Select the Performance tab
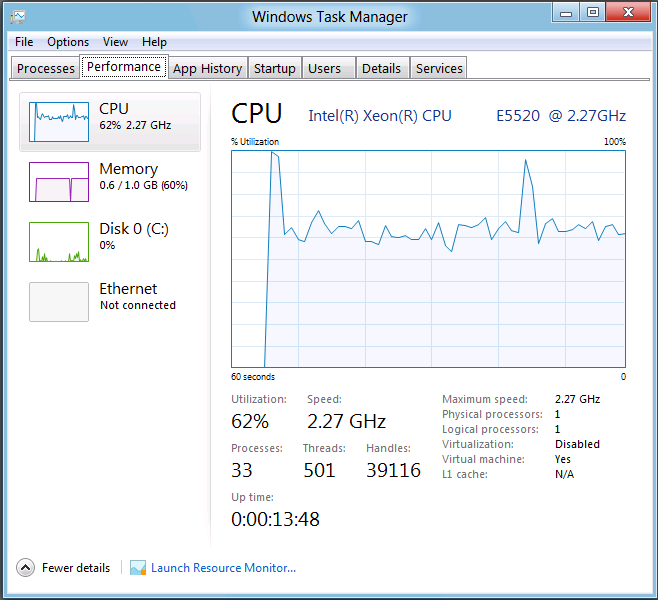This screenshot has width=658, height=600. tap(124, 67)
